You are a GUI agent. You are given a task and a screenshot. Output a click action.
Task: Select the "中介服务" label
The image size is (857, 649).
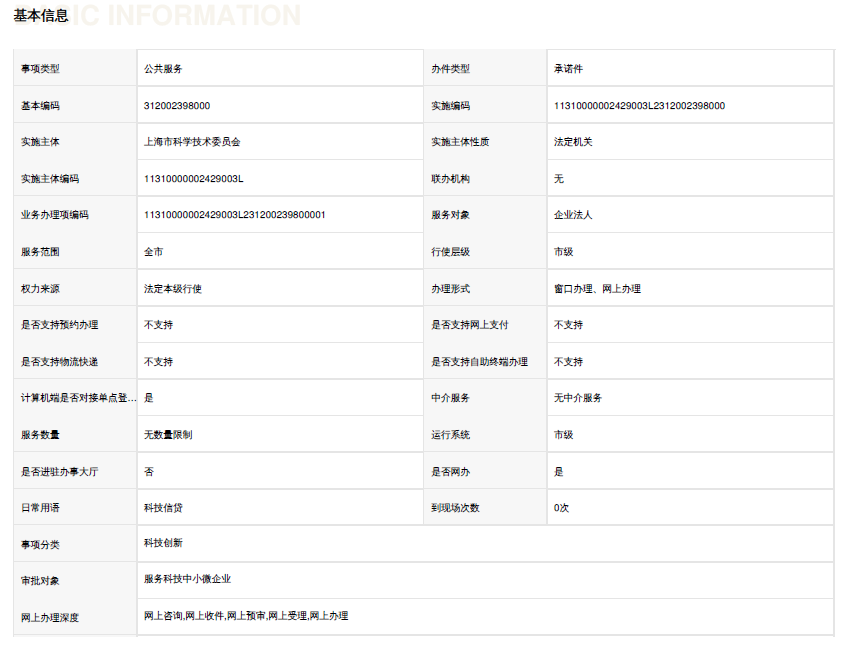(x=450, y=398)
